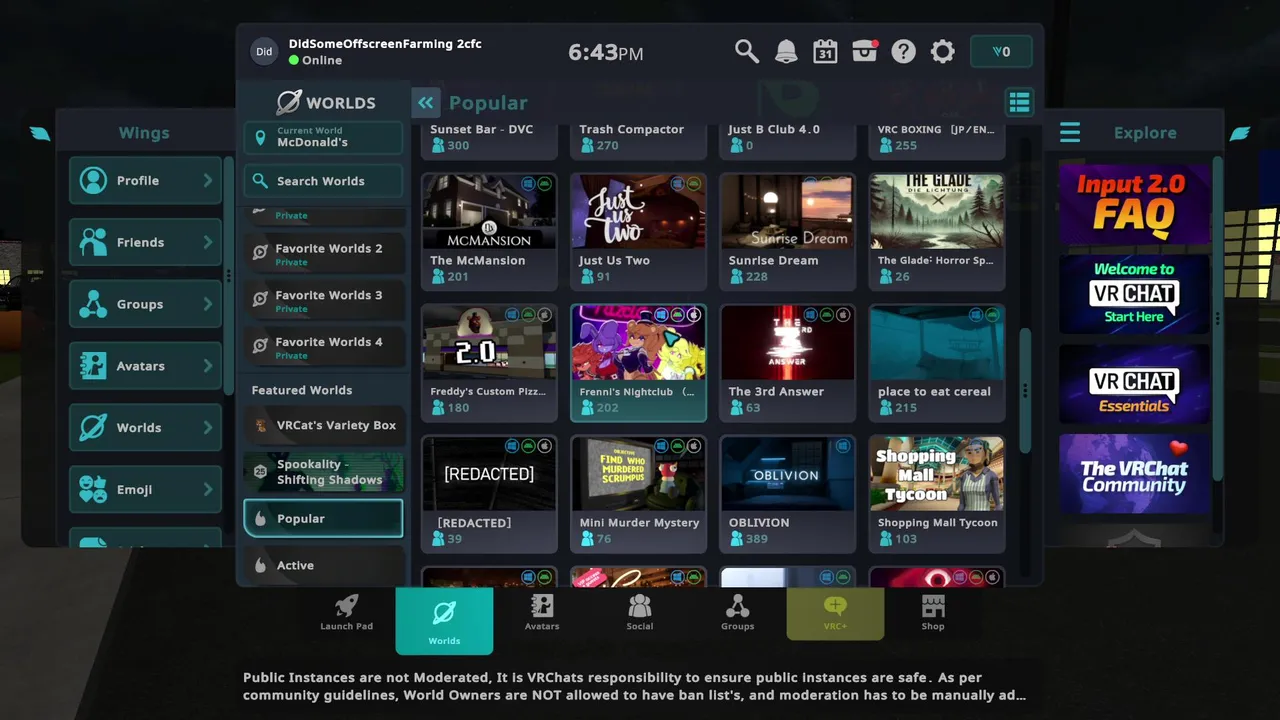Open the Input 2.0 FAQ banner
Viewport: 1280px width, 720px height.
tap(1134, 203)
